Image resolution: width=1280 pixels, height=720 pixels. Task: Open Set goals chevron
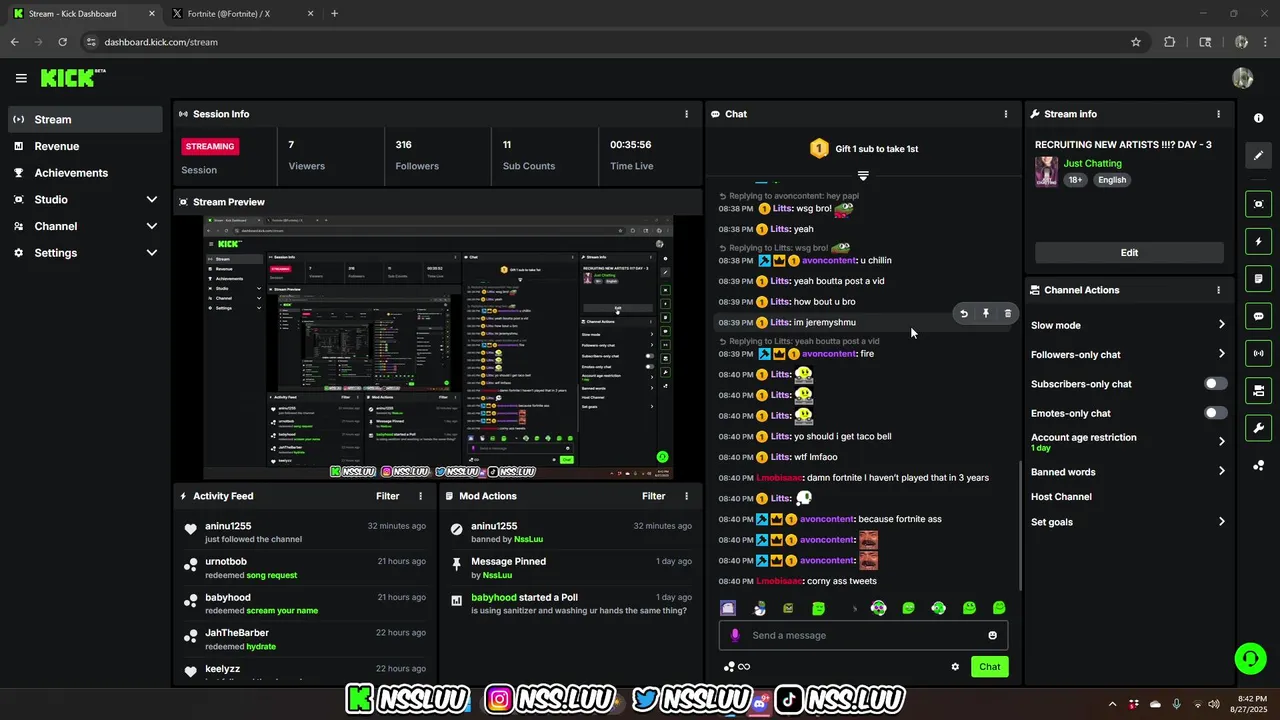1221,522
